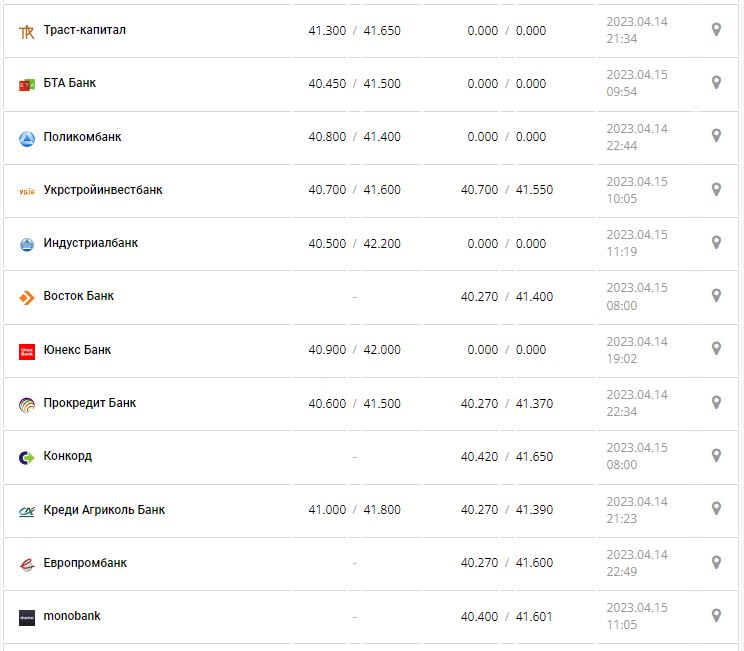Click the Конкорд map pin icon
This screenshot has height=651, width=744.
[716, 455]
